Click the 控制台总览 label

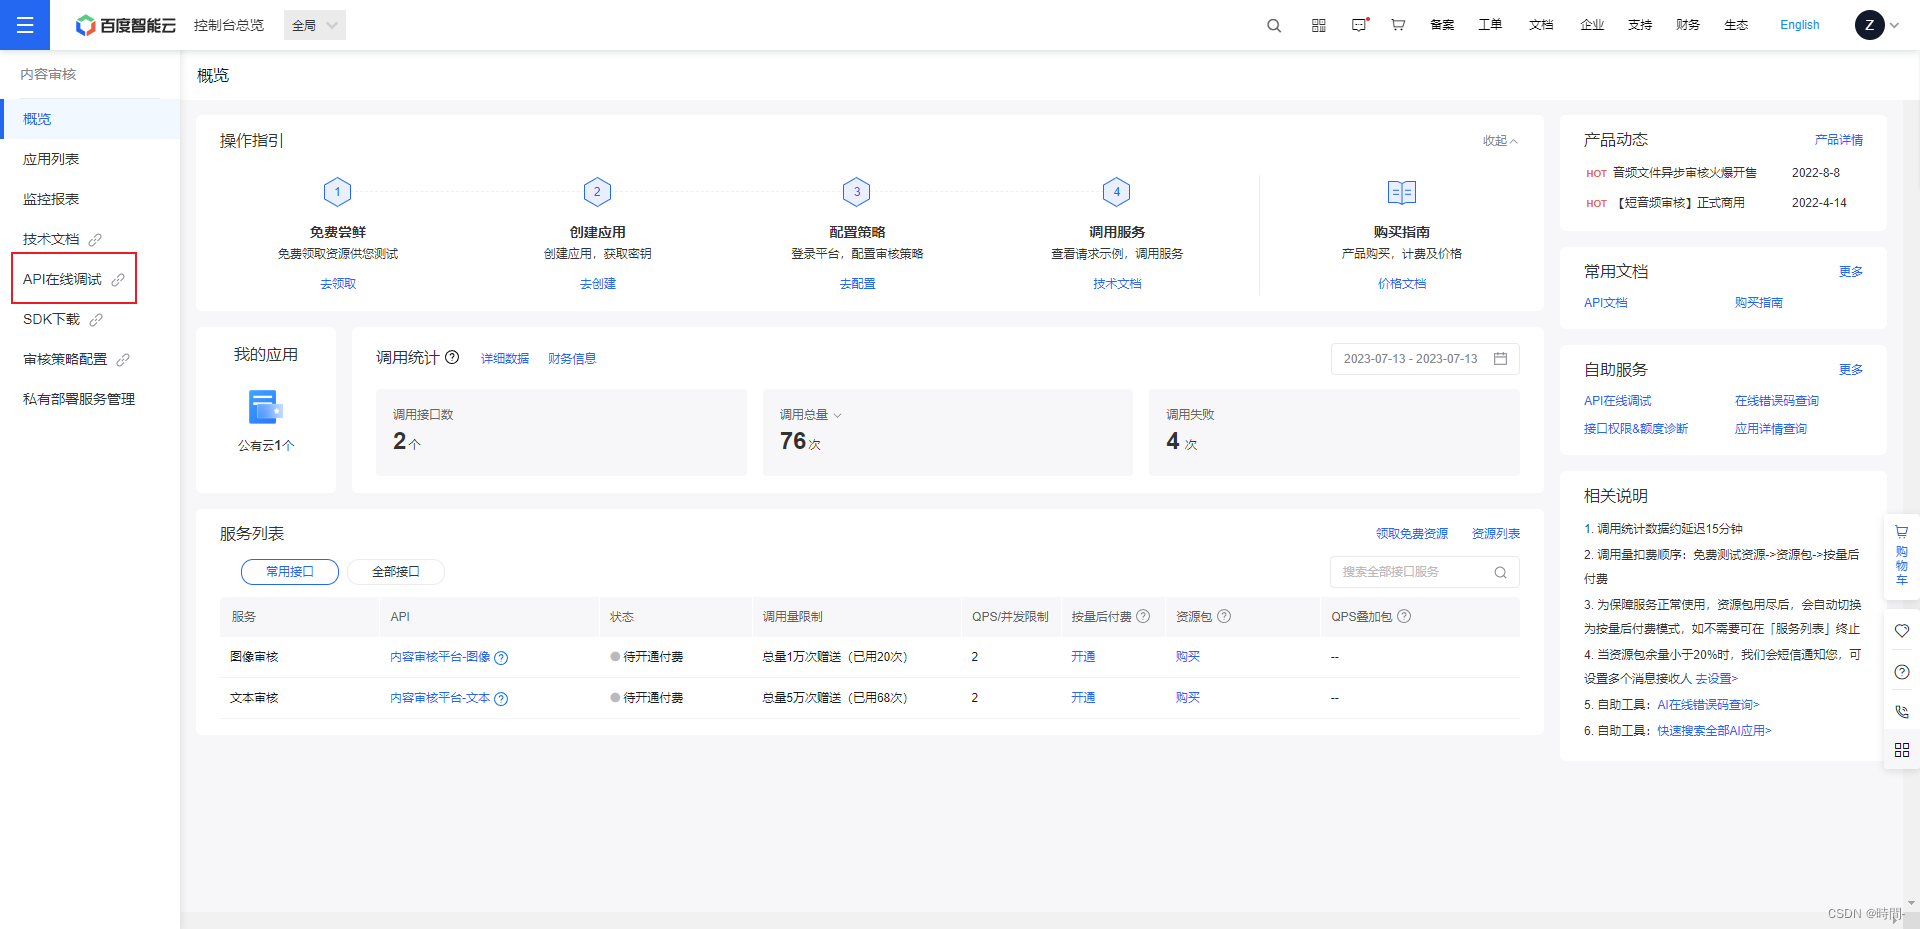point(229,25)
